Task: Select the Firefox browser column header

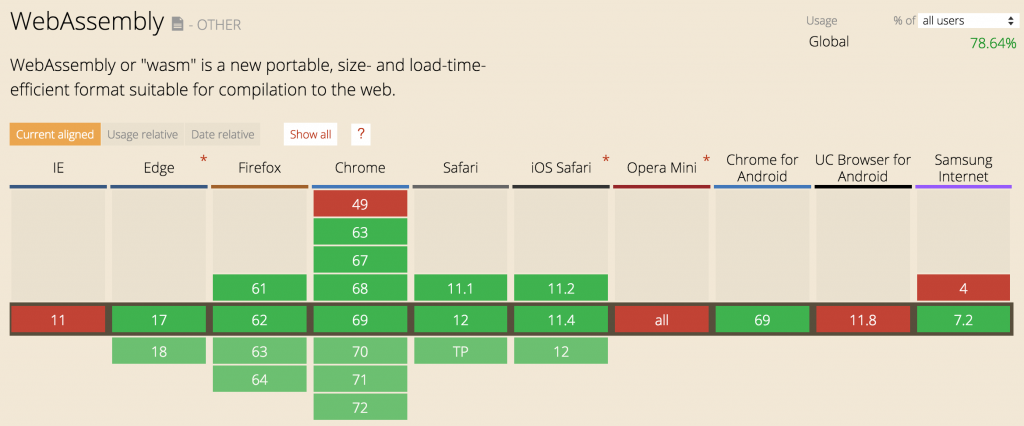Action: pyautogui.click(x=259, y=168)
